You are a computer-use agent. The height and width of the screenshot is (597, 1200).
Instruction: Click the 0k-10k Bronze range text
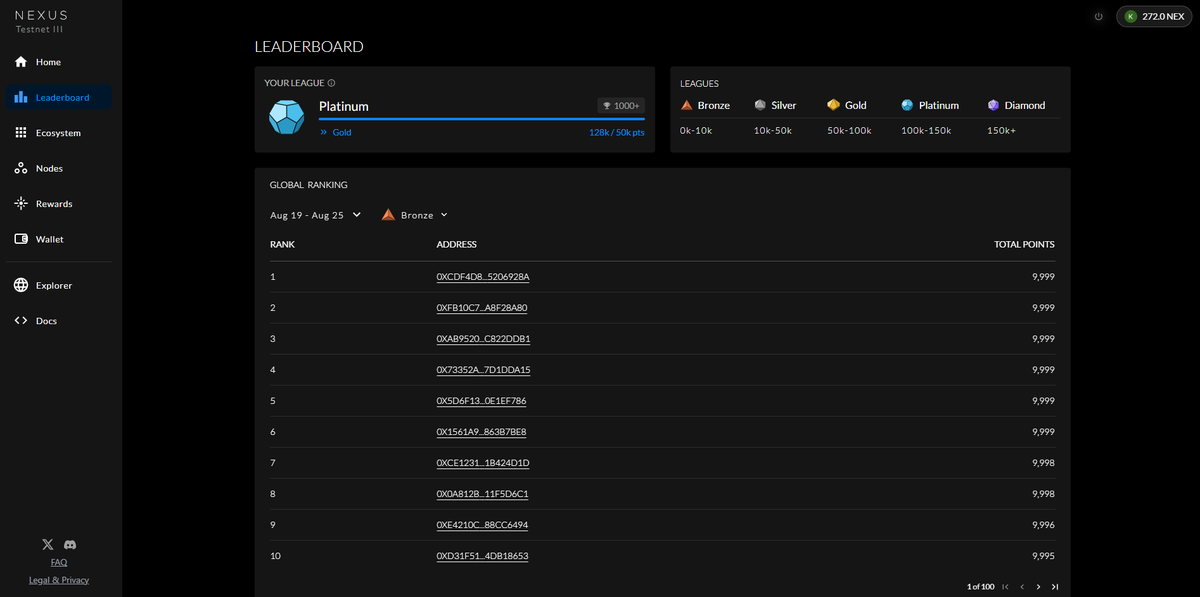pos(695,131)
